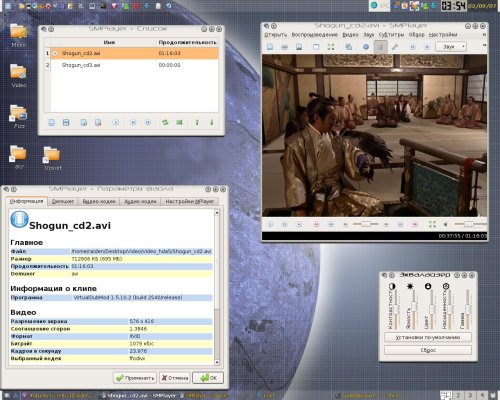The image size is (500, 400).
Task: Click the open-file icon in SMPlayer toolbar
Action: 270,47
